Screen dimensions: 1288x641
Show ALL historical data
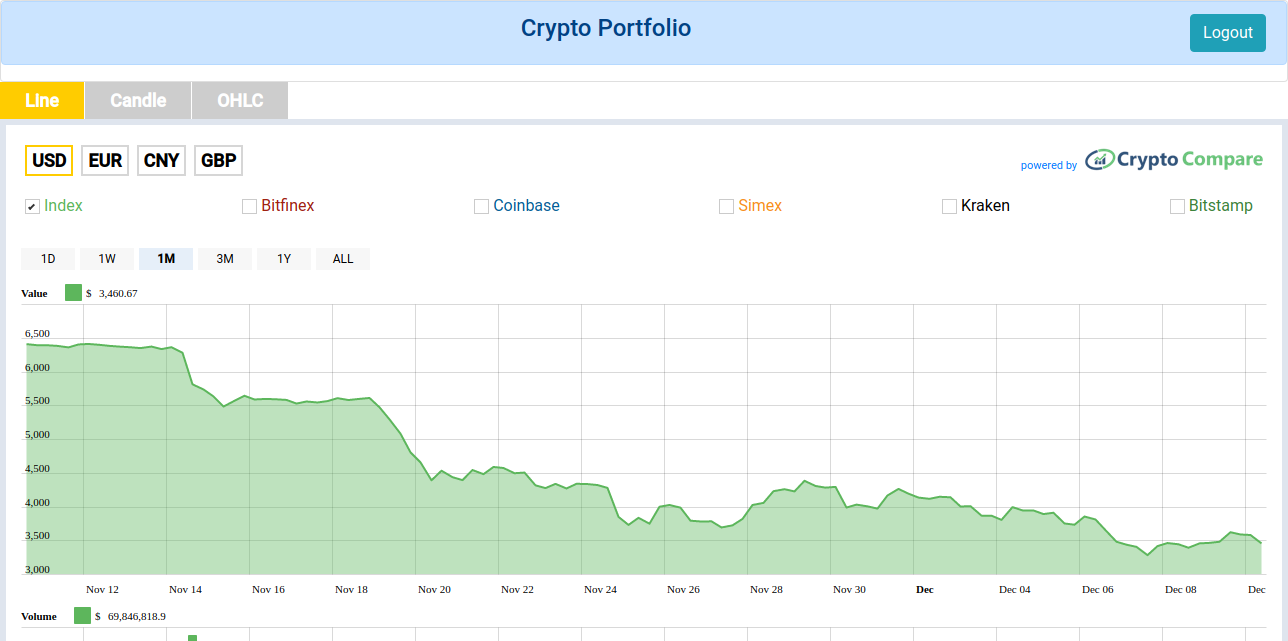click(343, 258)
